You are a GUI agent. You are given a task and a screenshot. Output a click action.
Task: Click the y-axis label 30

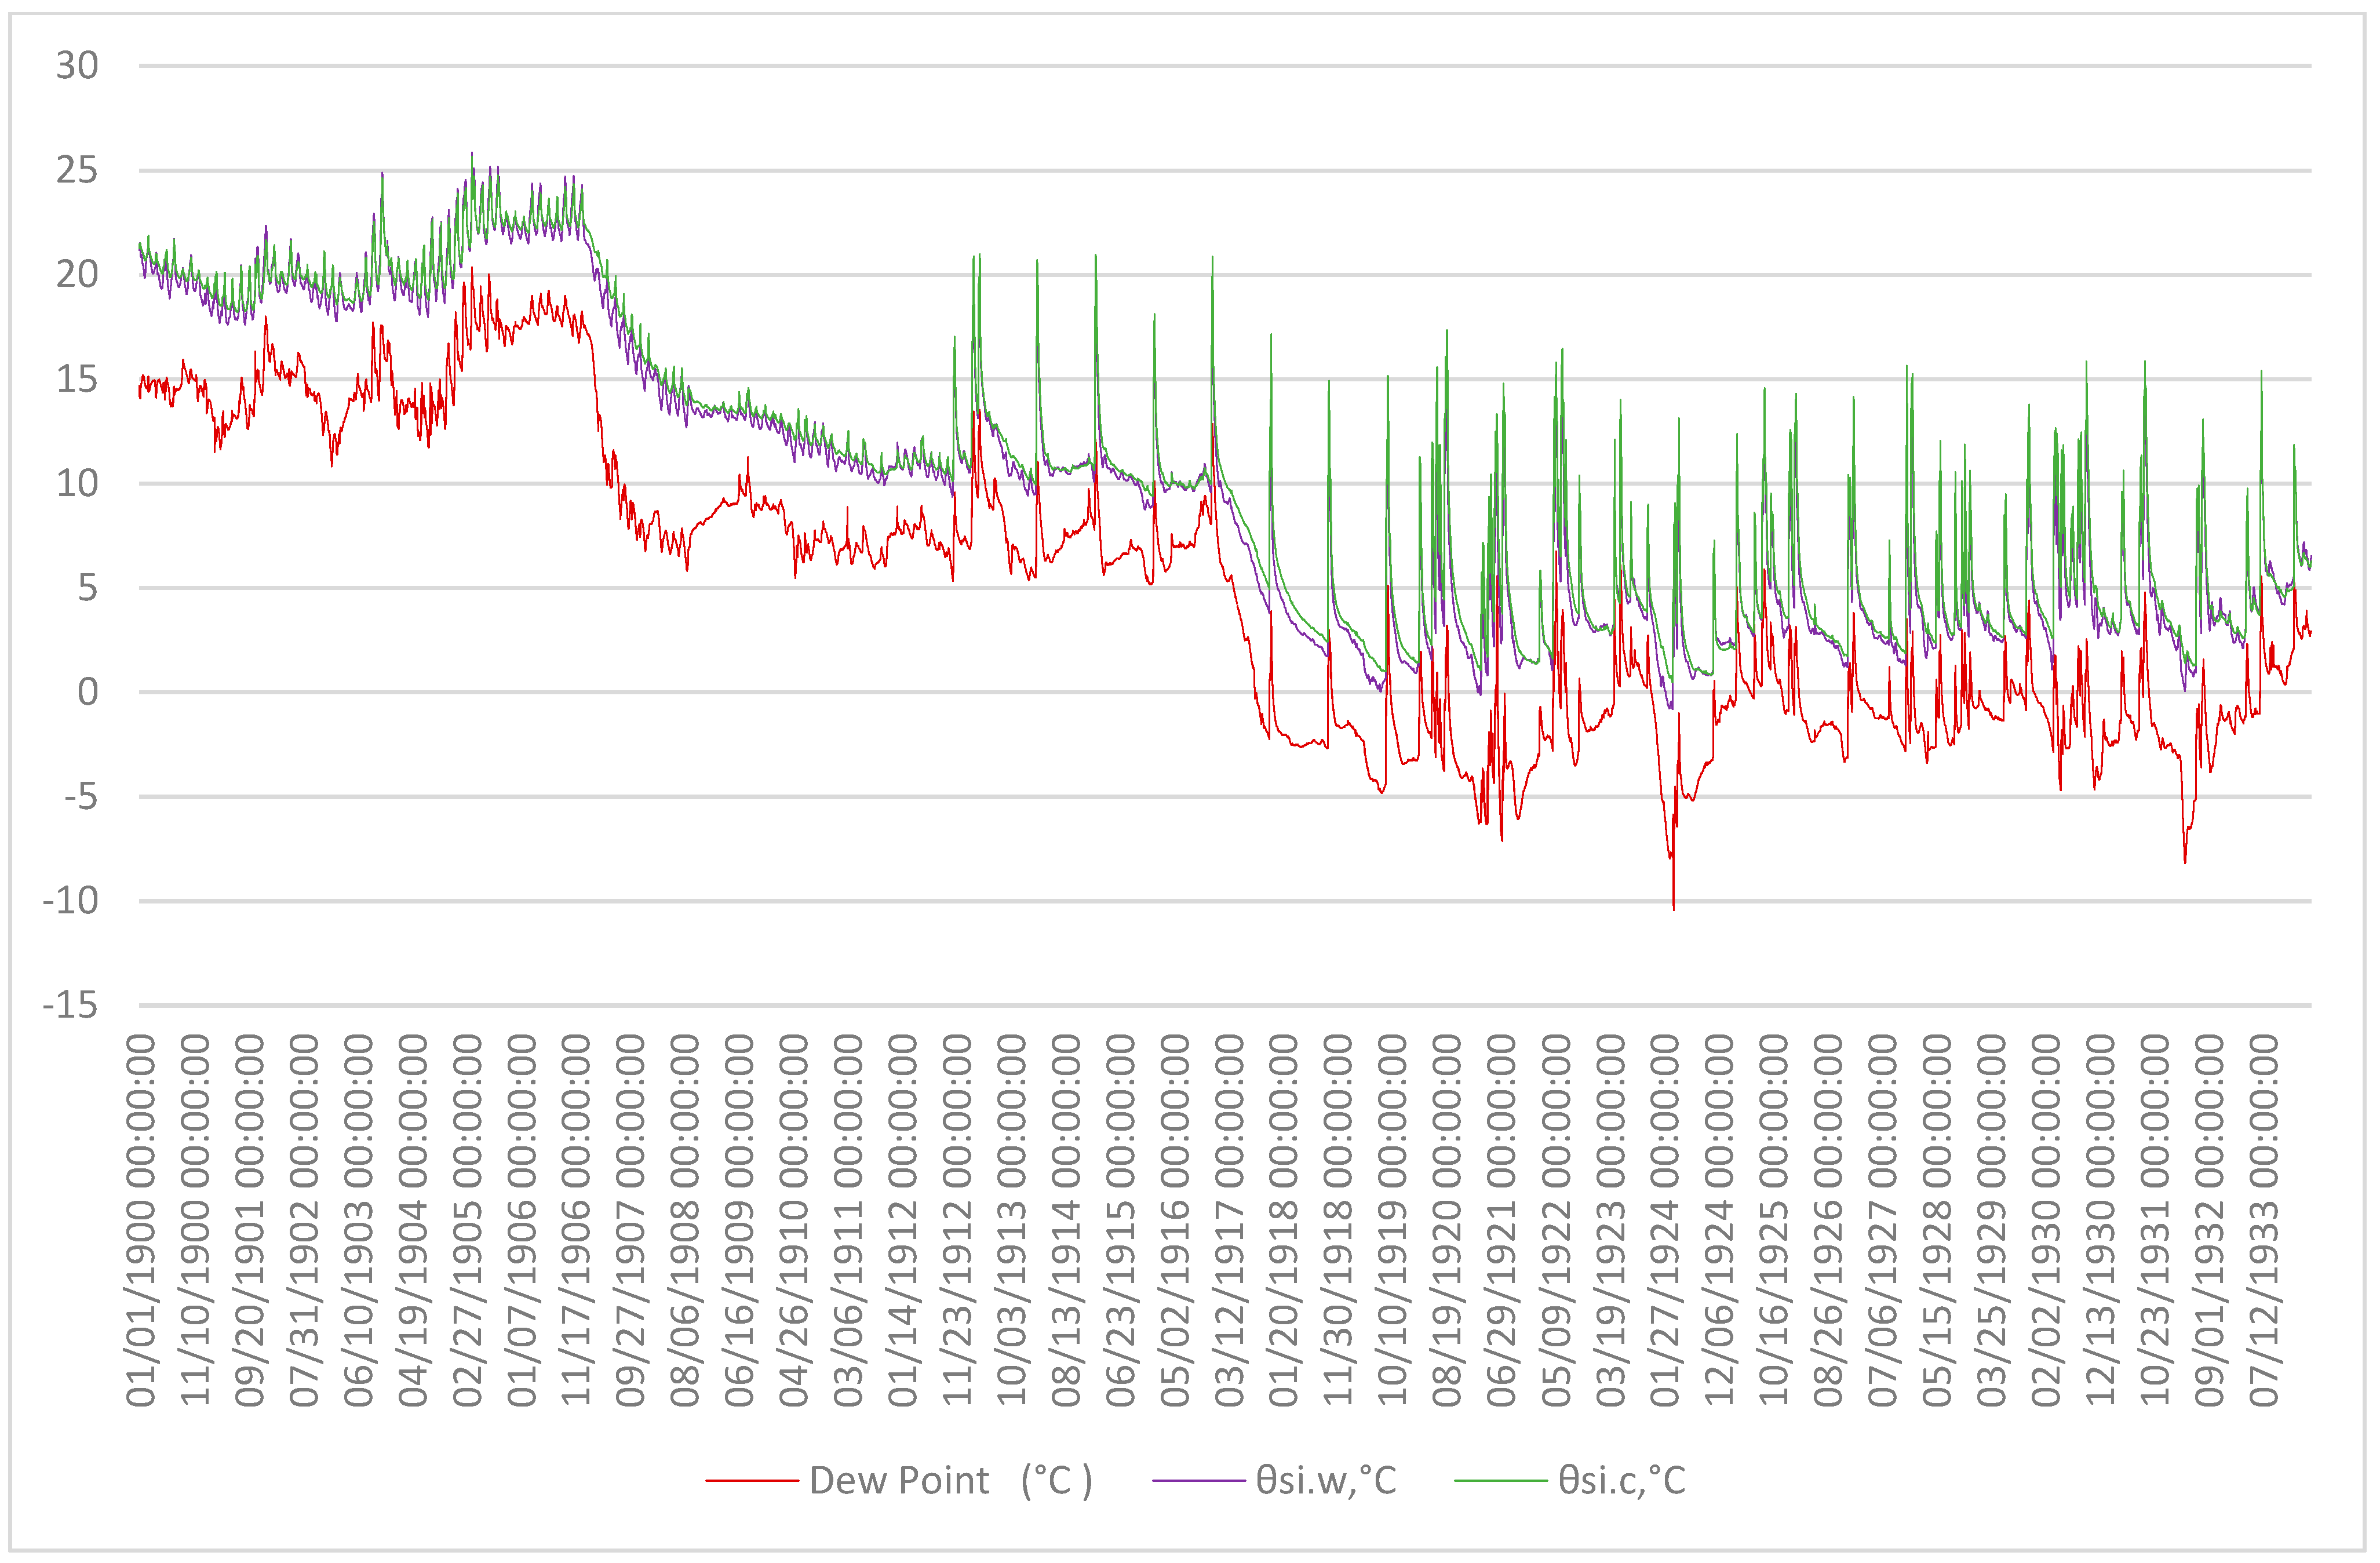(77, 66)
